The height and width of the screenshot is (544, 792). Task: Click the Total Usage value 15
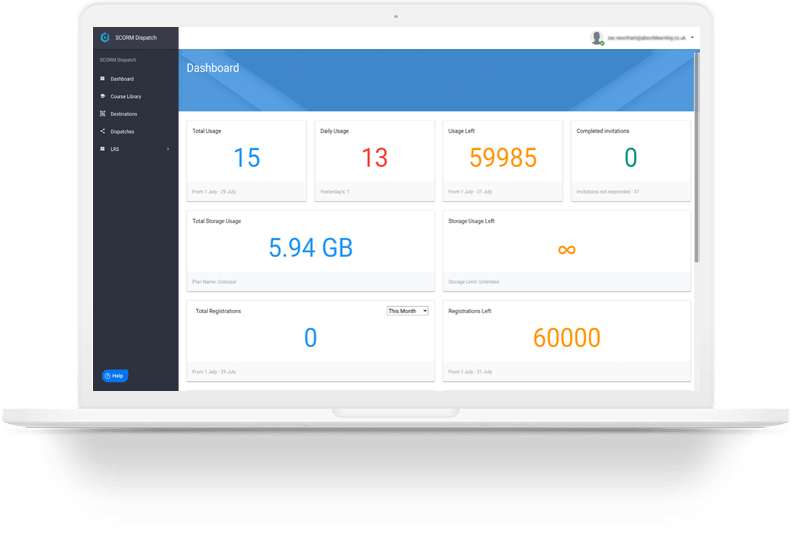(x=247, y=158)
